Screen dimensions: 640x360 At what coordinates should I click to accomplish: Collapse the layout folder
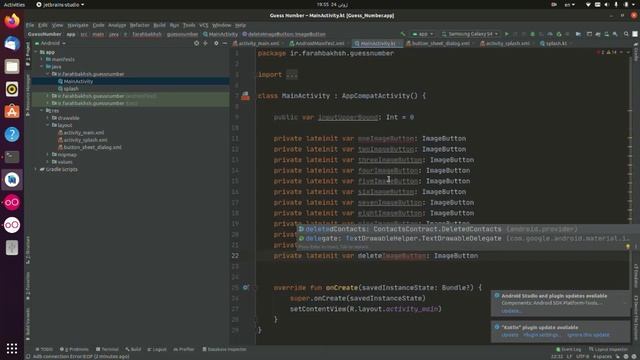tap(48, 125)
